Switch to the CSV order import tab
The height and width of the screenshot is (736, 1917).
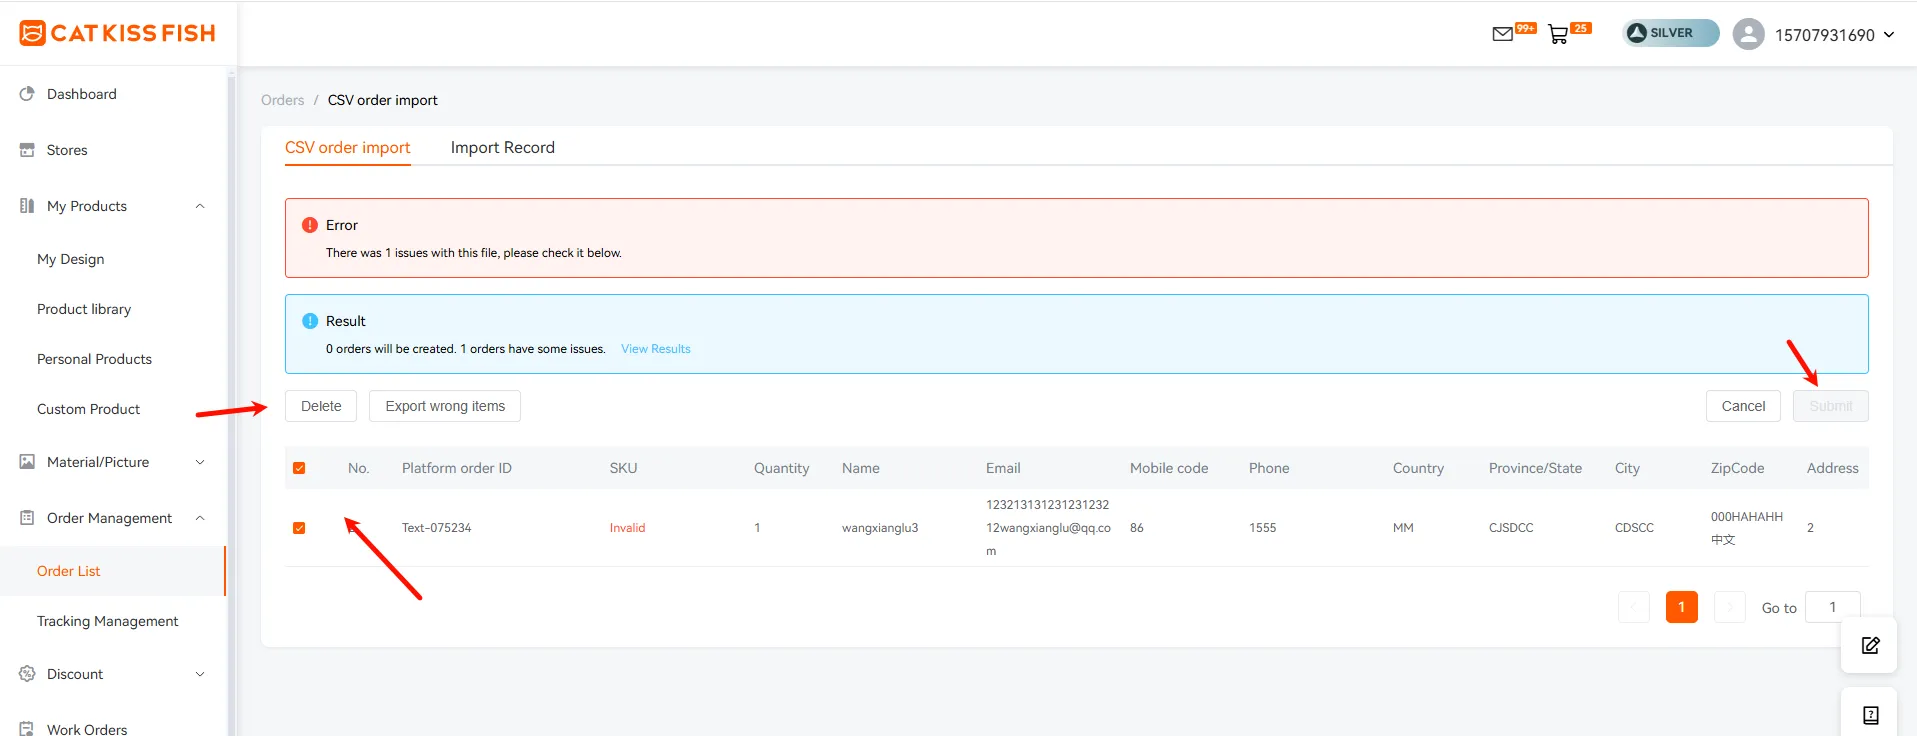tap(348, 147)
